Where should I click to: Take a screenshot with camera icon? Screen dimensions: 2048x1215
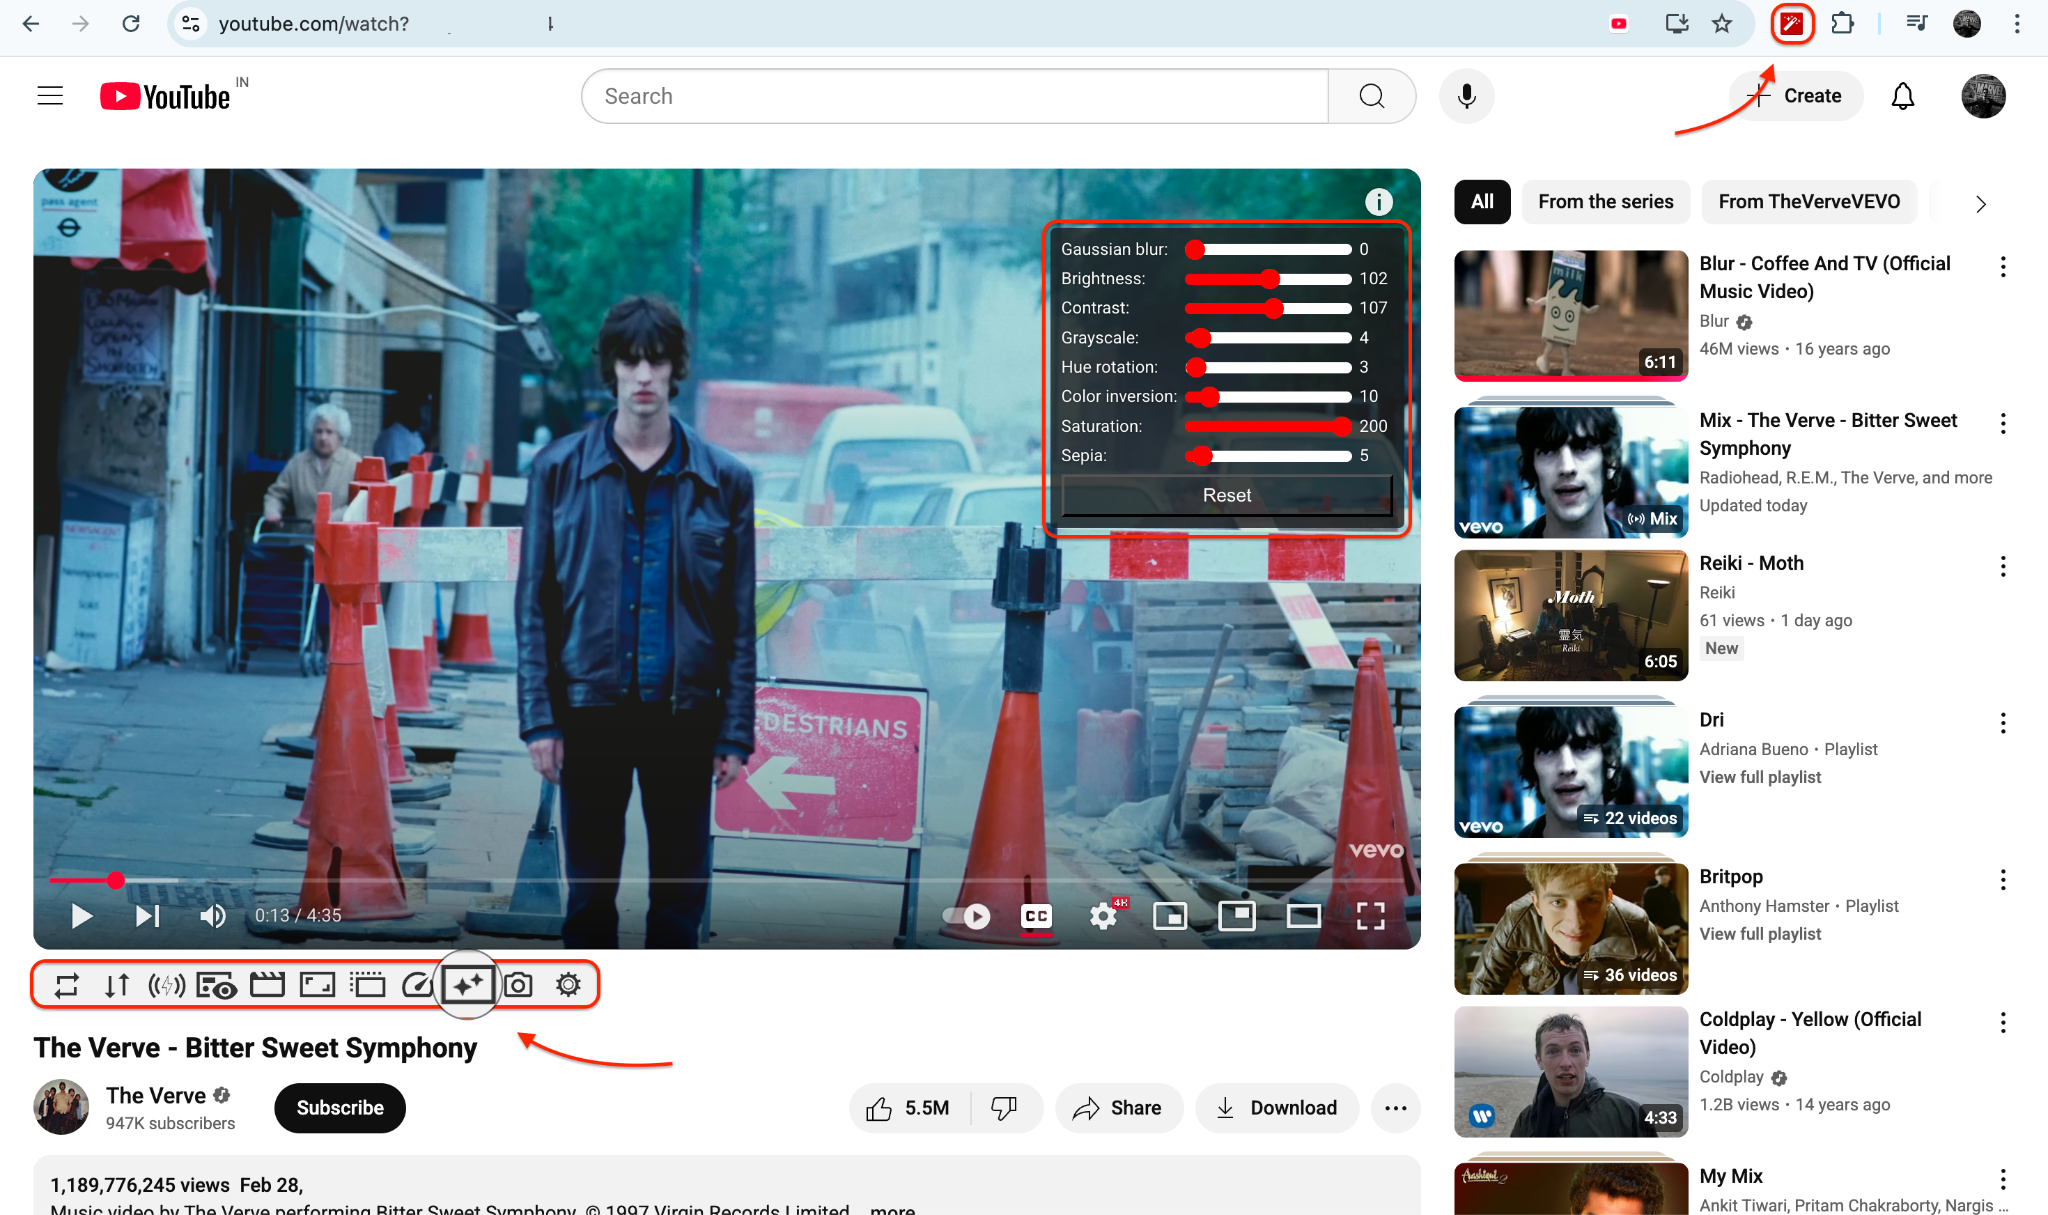click(518, 986)
